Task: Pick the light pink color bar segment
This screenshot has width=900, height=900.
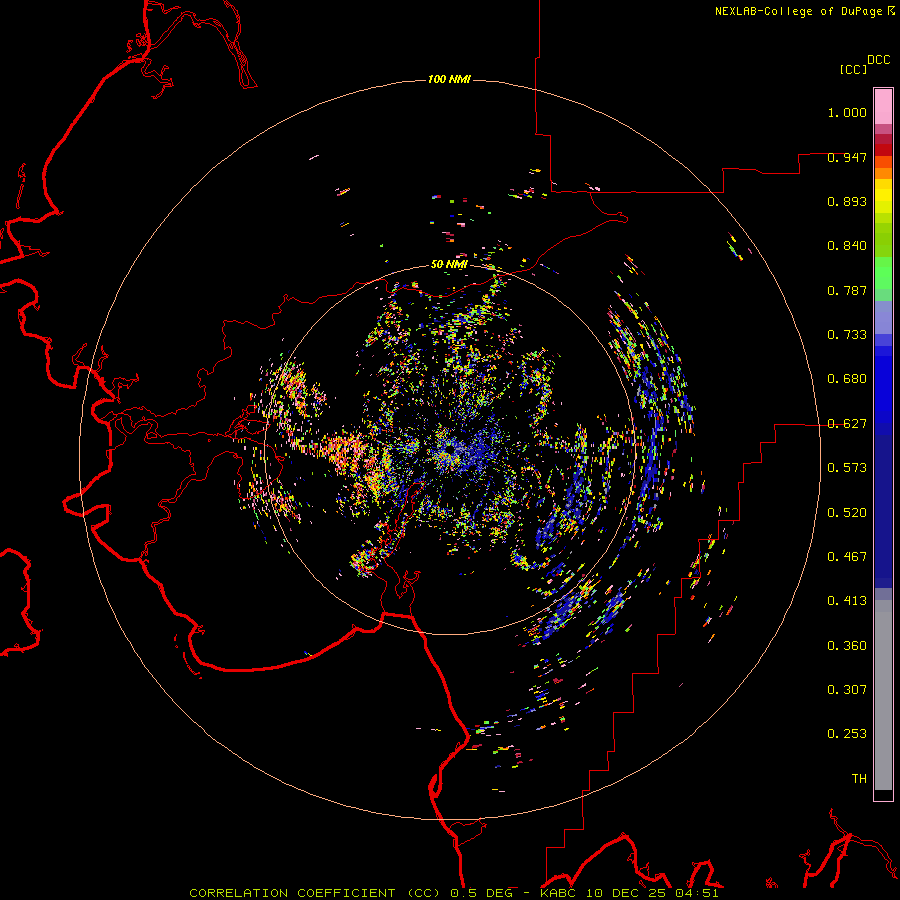Action: [x=883, y=107]
